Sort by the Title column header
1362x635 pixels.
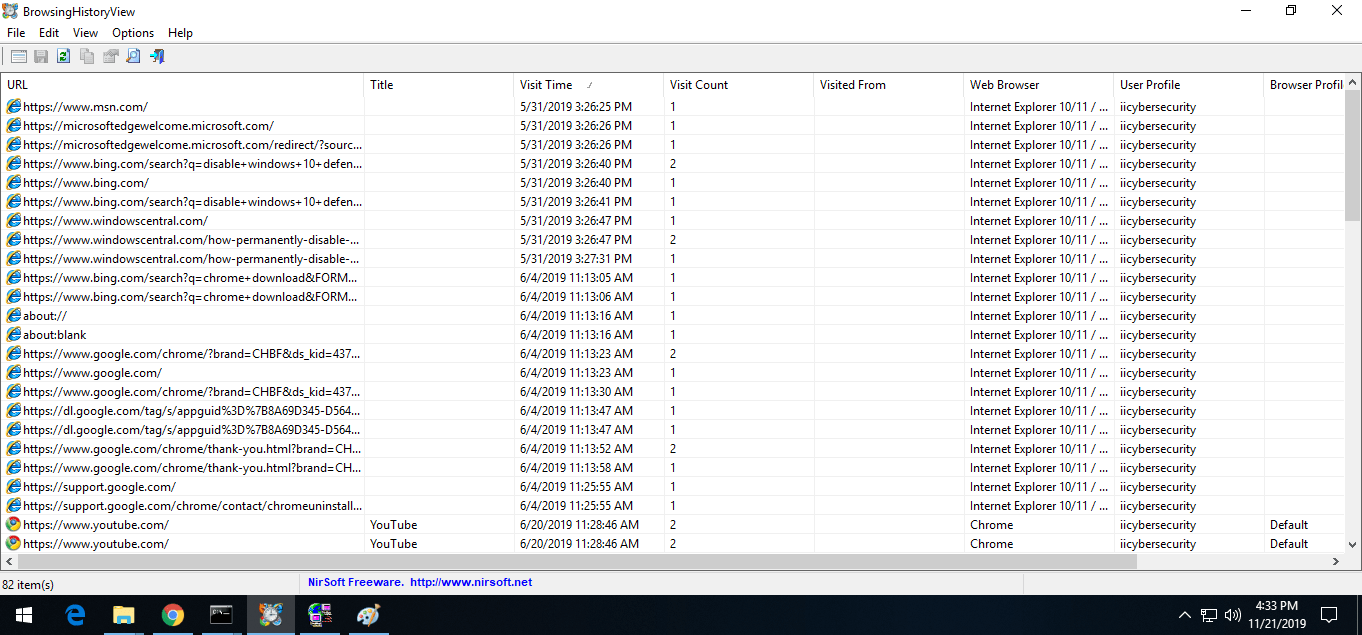[439, 85]
